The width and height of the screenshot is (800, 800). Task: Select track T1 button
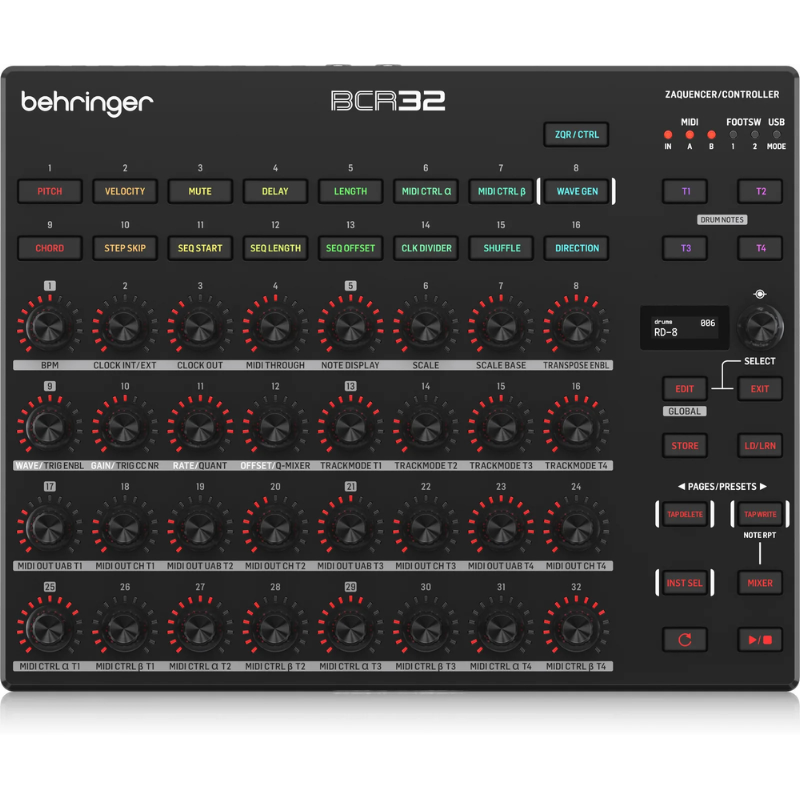click(685, 191)
